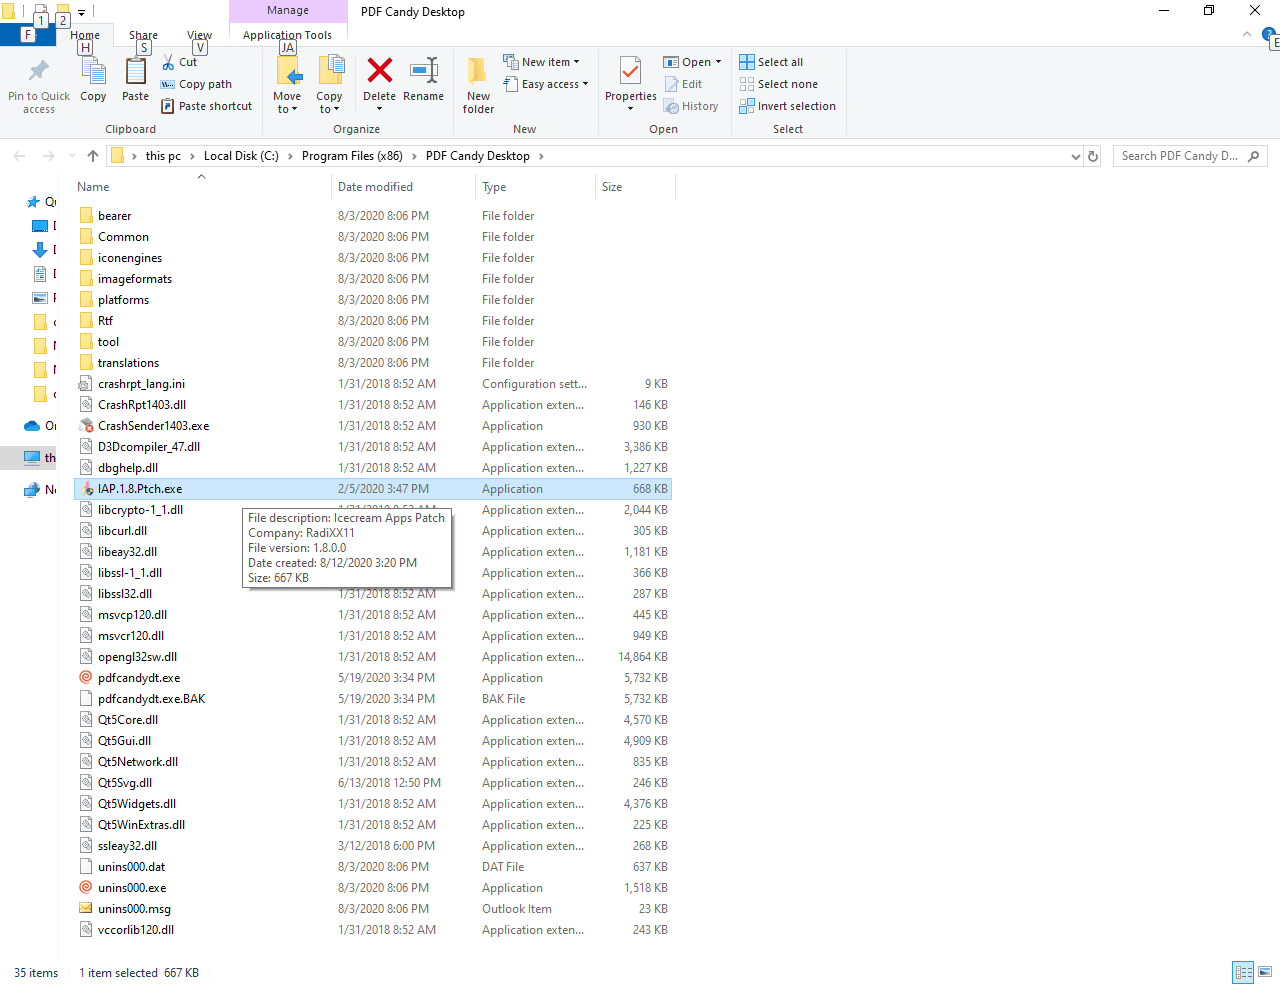Click Local Disk (C:) breadcrumb
Image resolution: width=1280 pixels, height=984 pixels.
click(x=241, y=156)
